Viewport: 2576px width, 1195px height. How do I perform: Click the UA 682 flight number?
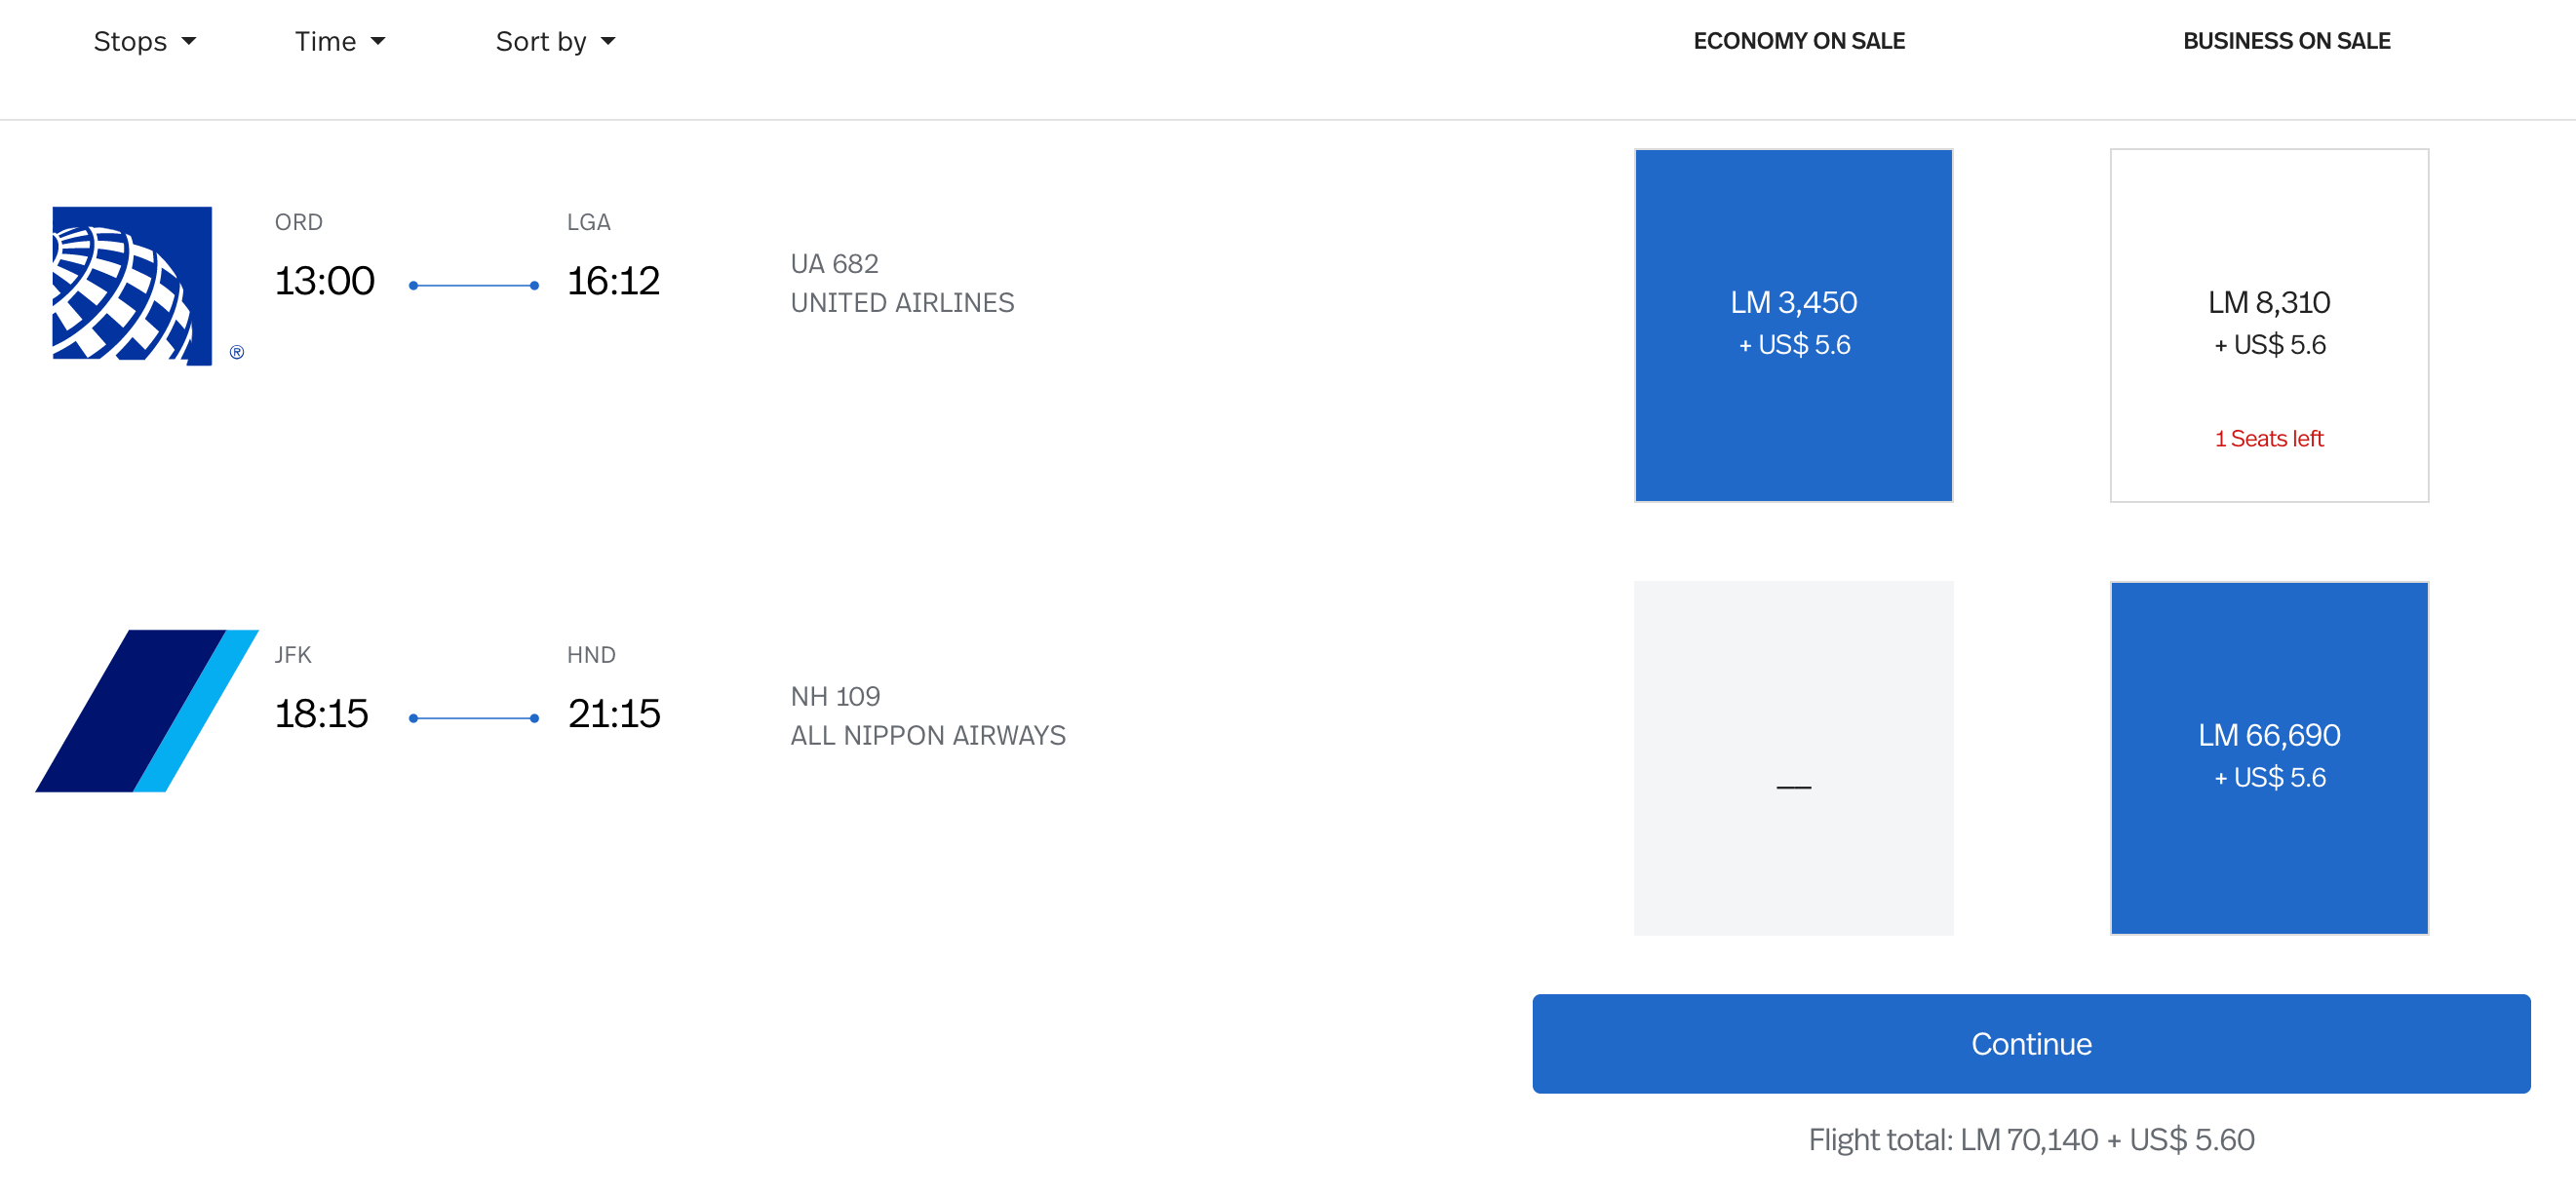[x=834, y=264]
